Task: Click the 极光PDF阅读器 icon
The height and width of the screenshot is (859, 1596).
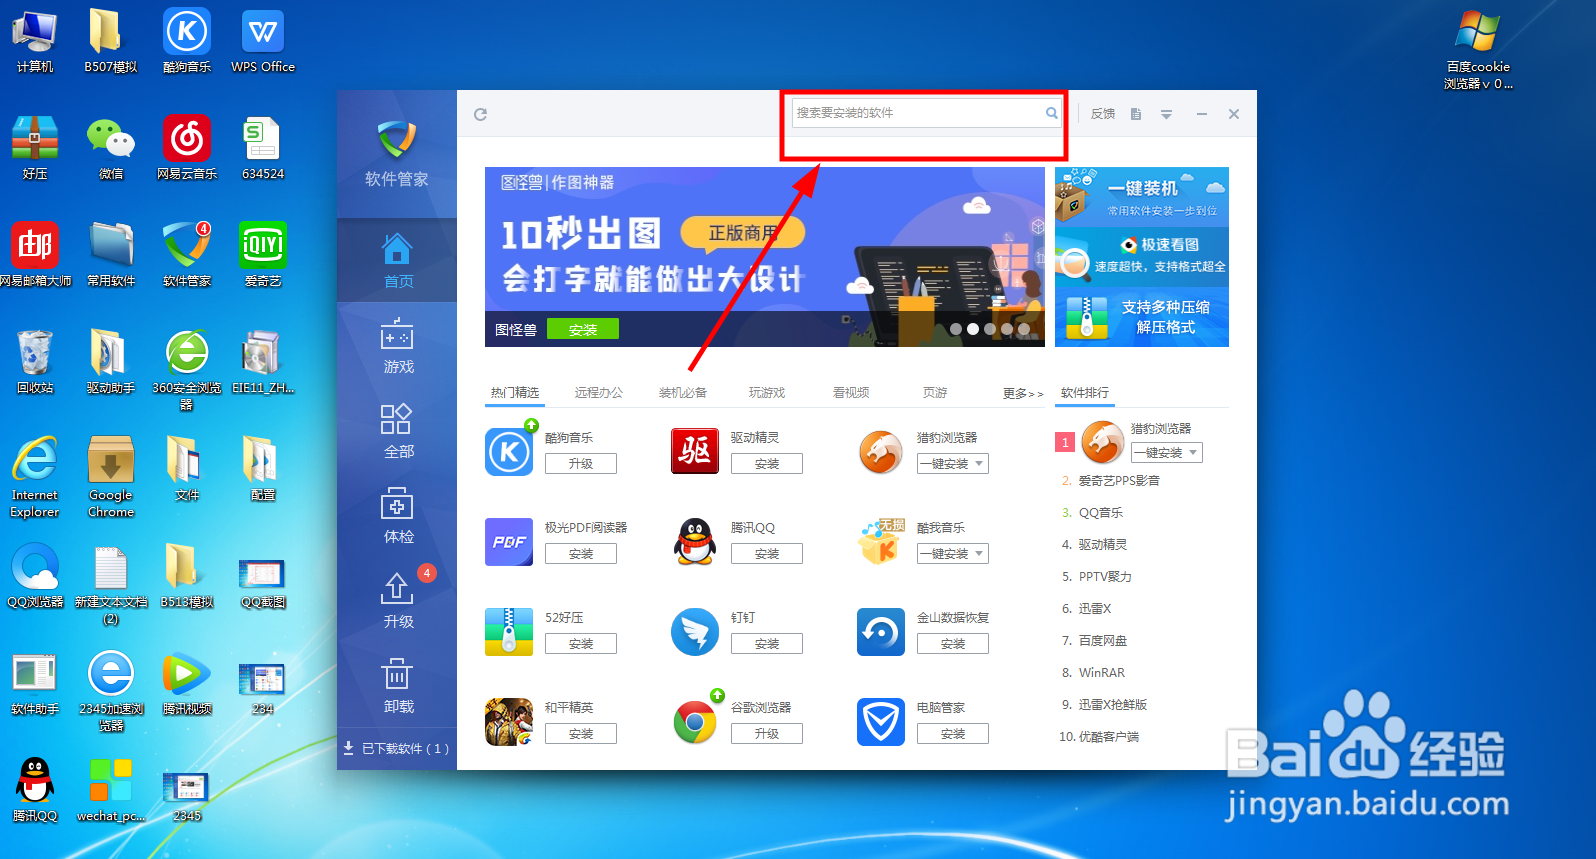Action: click(509, 541)
